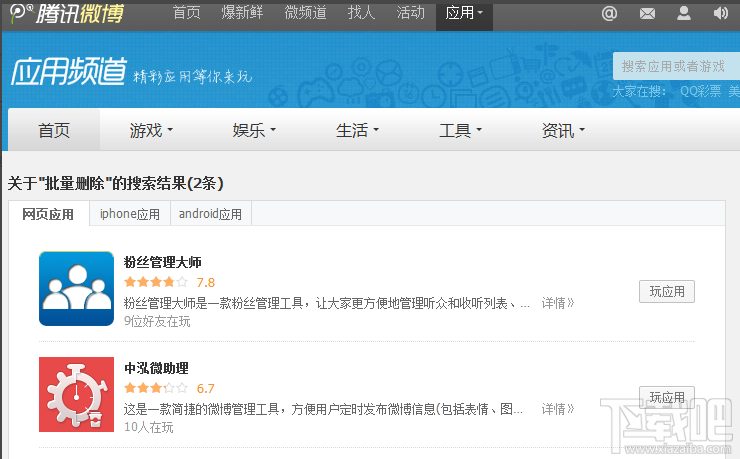Open 找人 in top navigation
The height and width of the screenshot is (459, 740).
361,13
